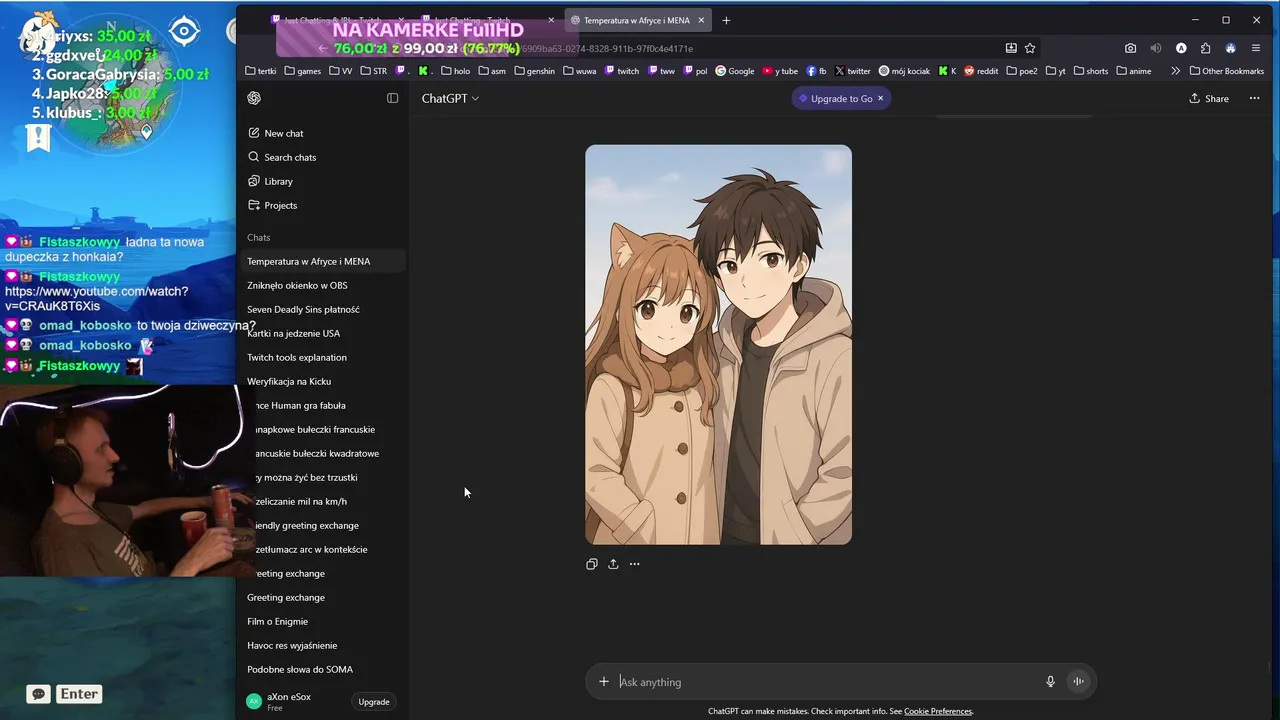Open the Cookie Preferences link
The width and height of the screenshot is (1280, 720).
click(938, 711)
